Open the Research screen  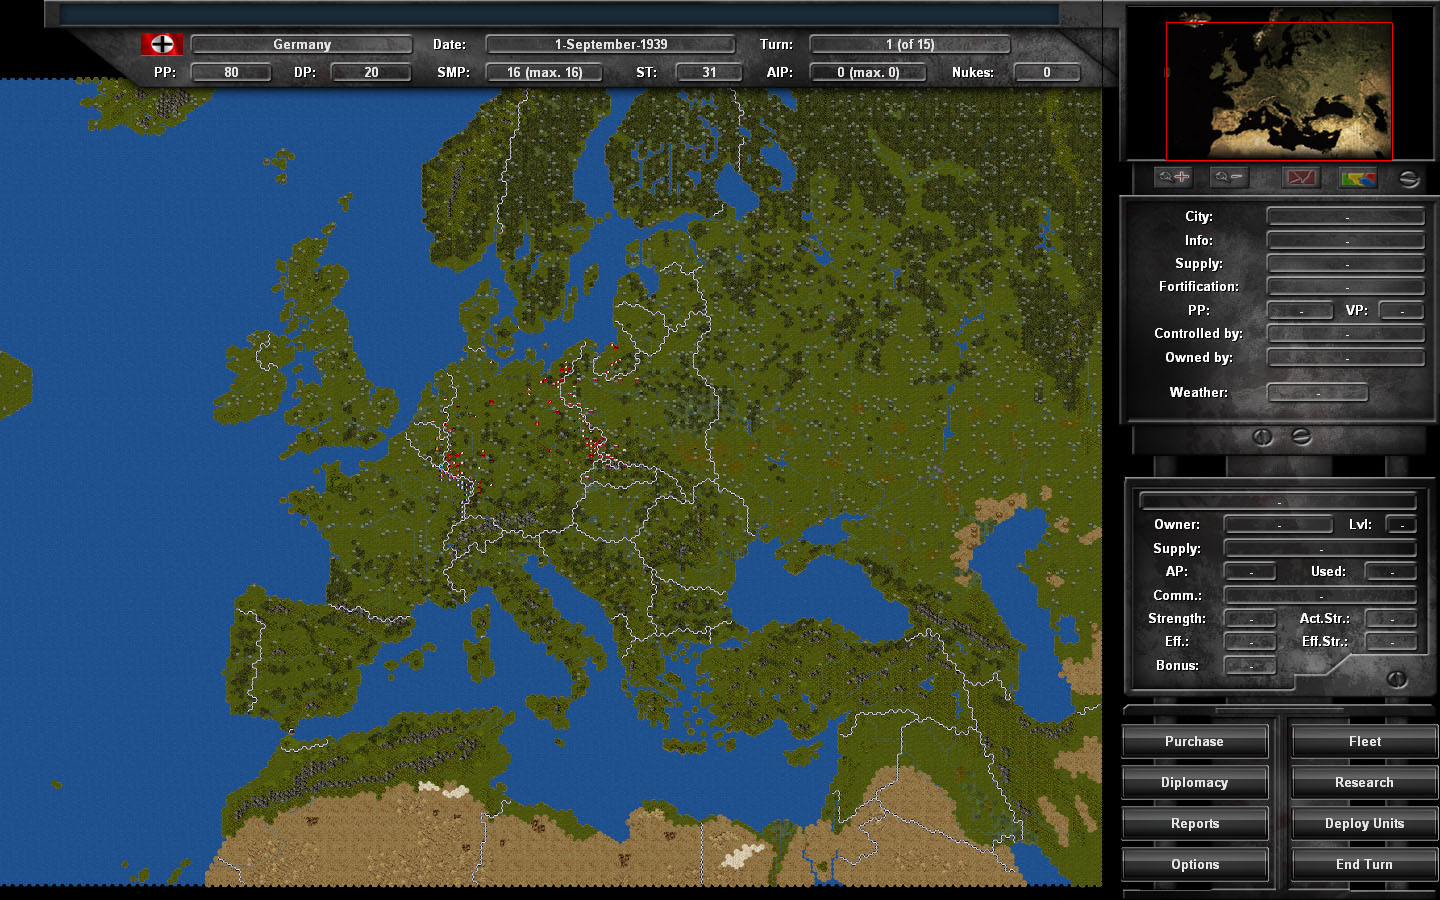pyautogui.click(x=1364, y=783)
